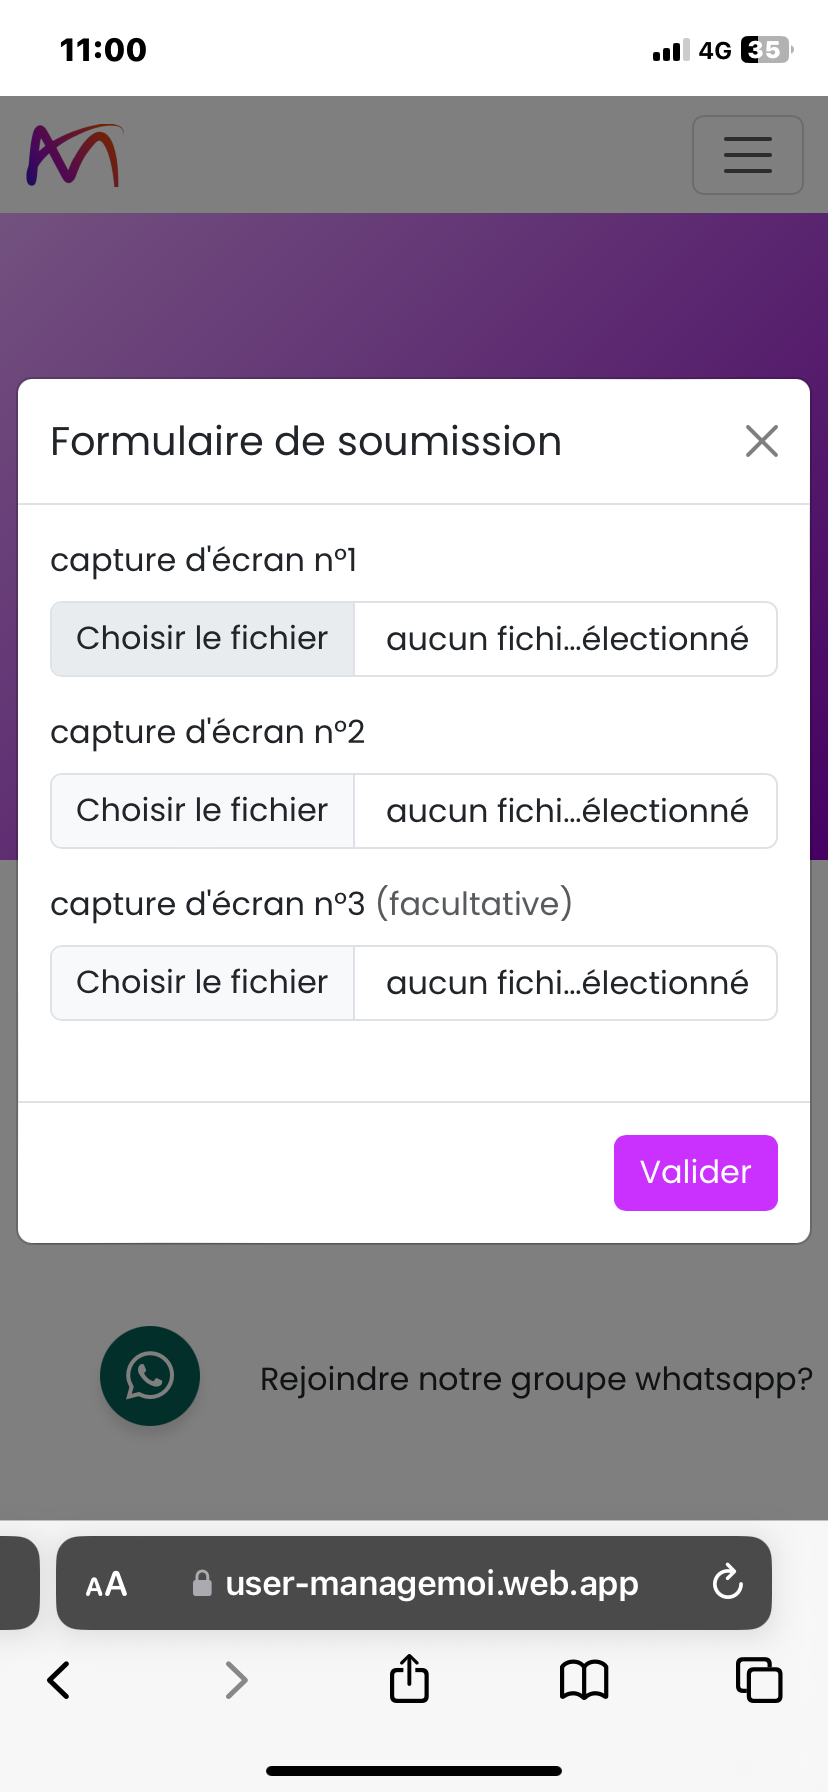Choose file for capture d'écran n°1
828x1792 pixels.
click(x=202, y=639)
